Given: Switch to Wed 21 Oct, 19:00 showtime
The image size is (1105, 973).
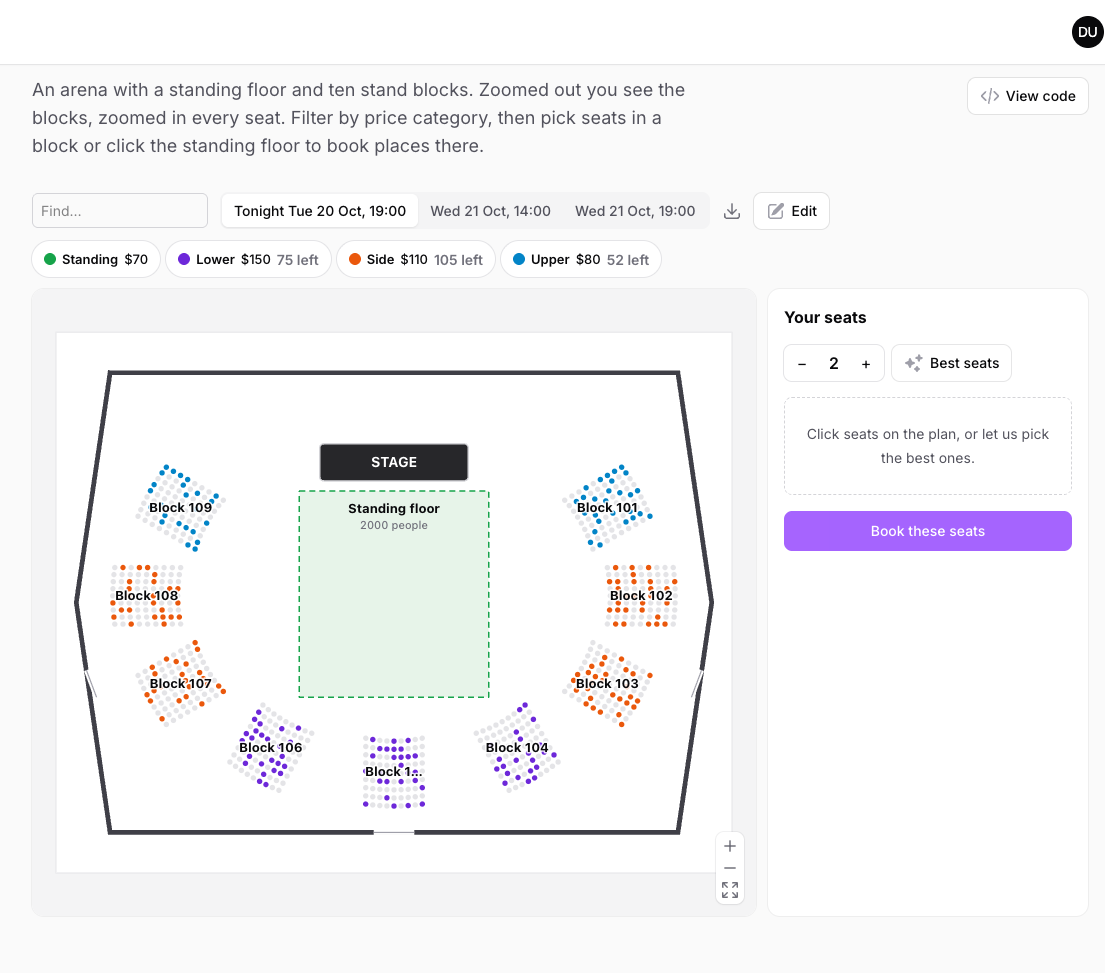Looking at the screenshot, I should point(635,211).
